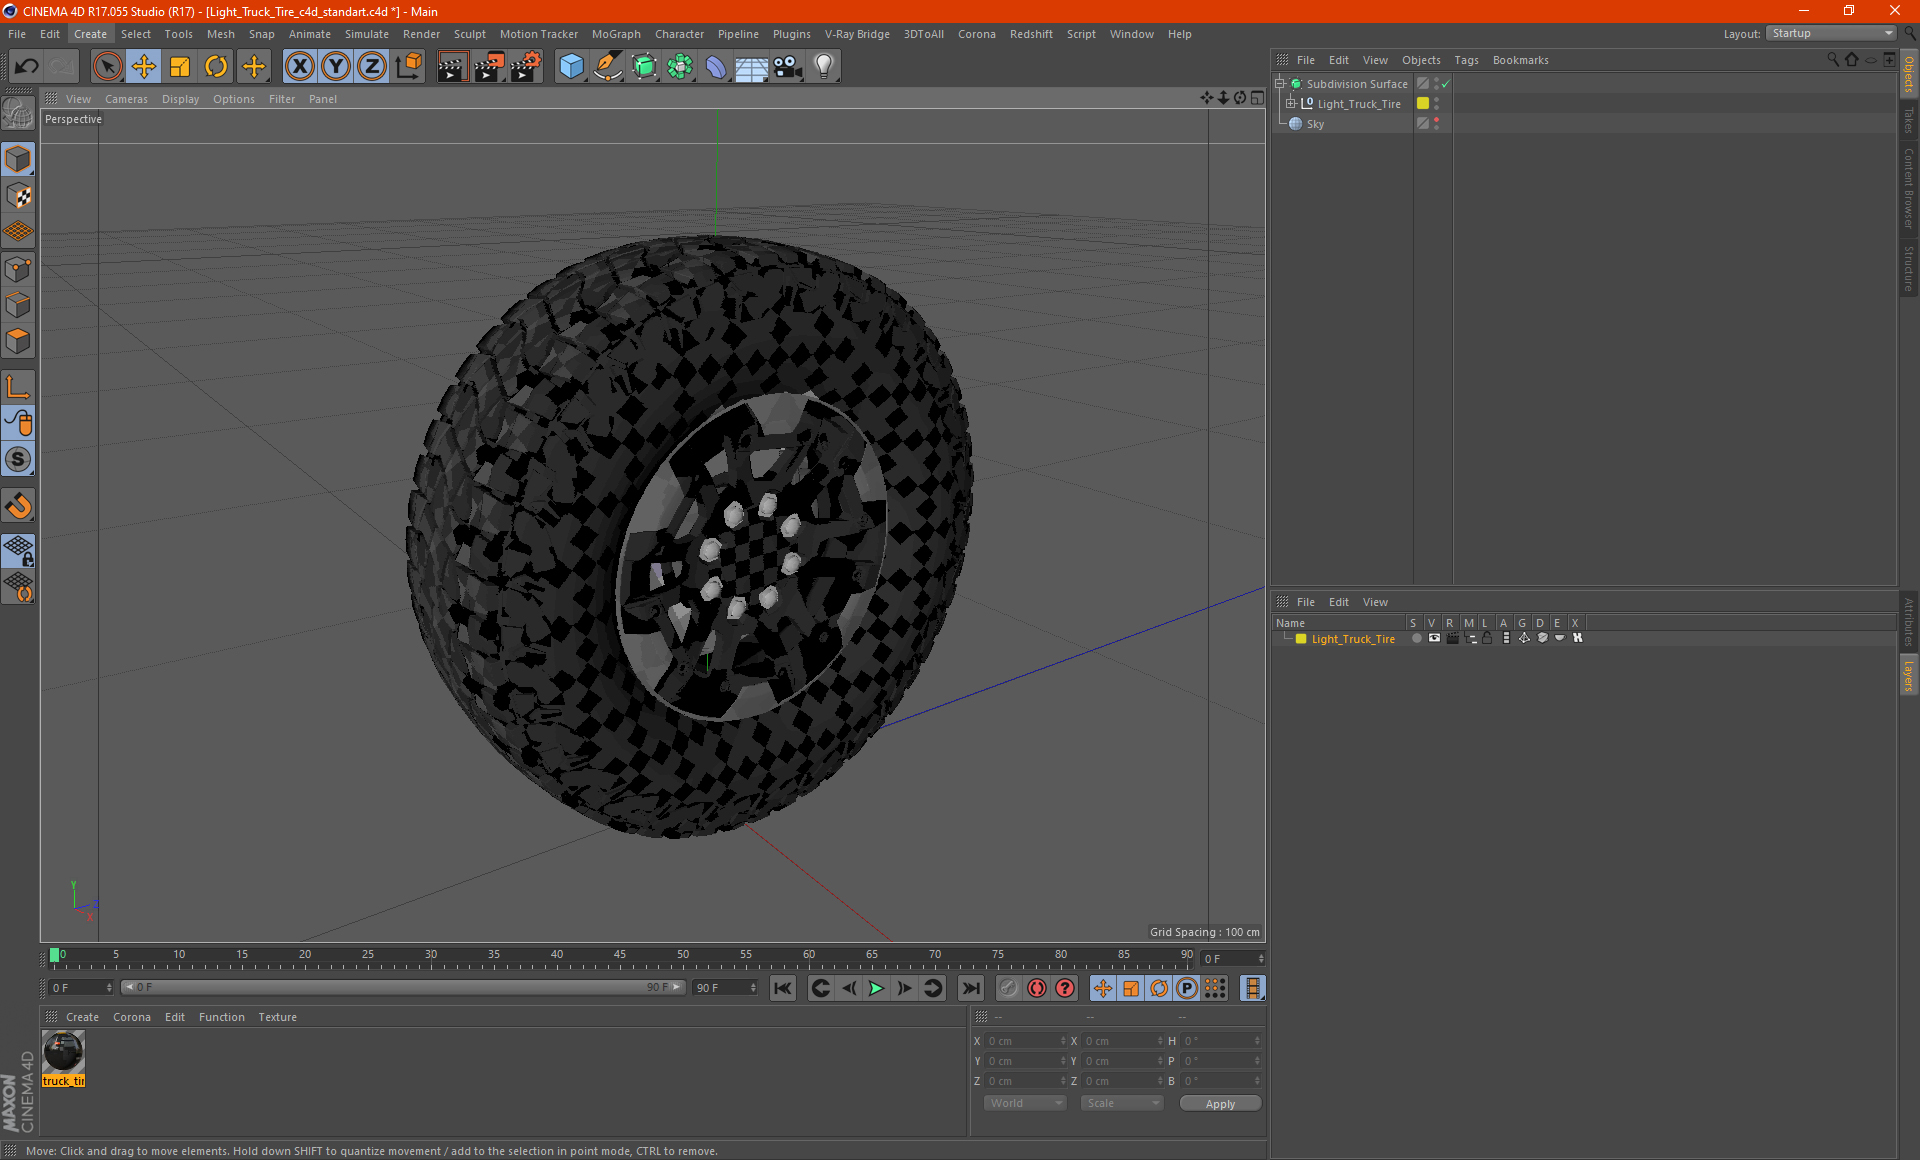Activate the Scale tool in top toolbar
Viewport: 1920px width, 1160px height.
180,67
